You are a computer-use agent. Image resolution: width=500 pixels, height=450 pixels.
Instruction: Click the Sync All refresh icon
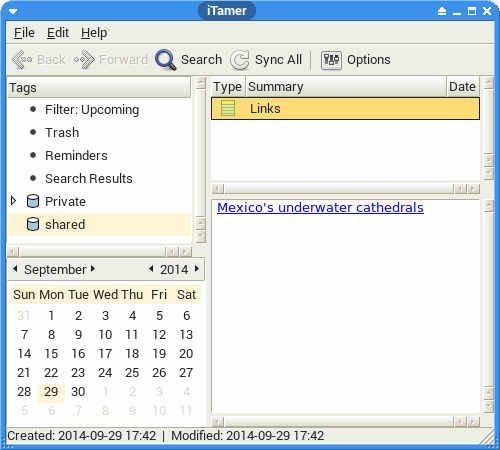pyautogui.click(x=240, y=60)
